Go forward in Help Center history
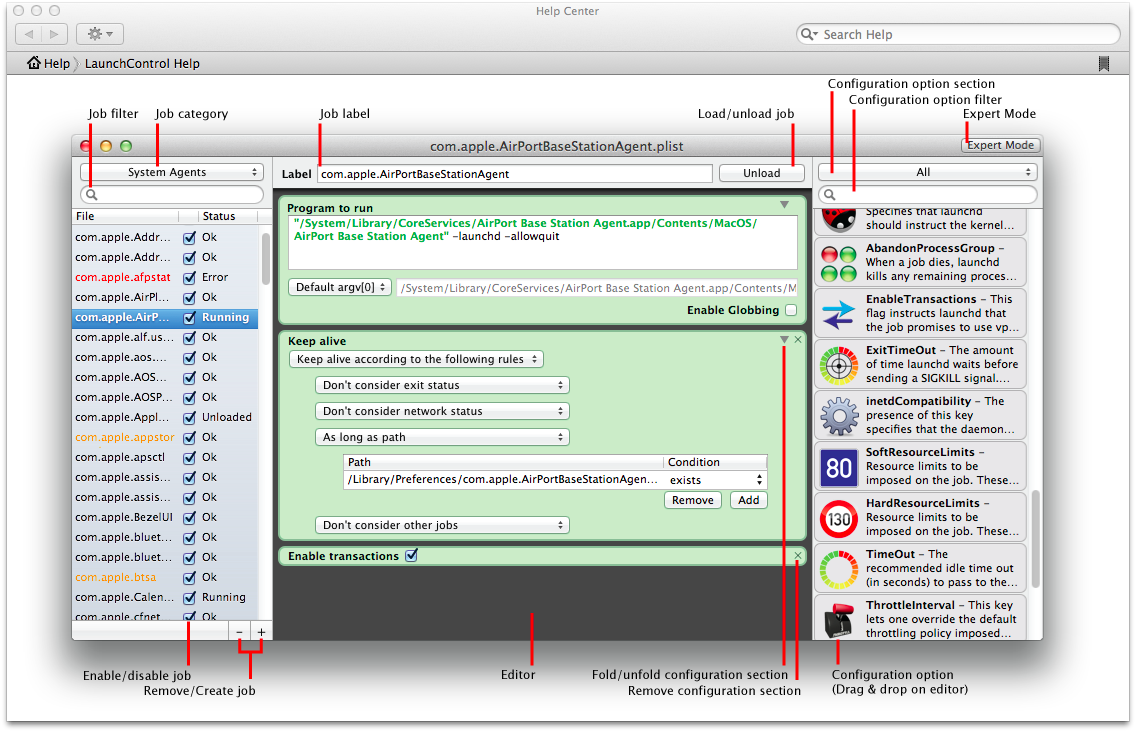This screenshot has width=1136, height=732. [54, 34]
